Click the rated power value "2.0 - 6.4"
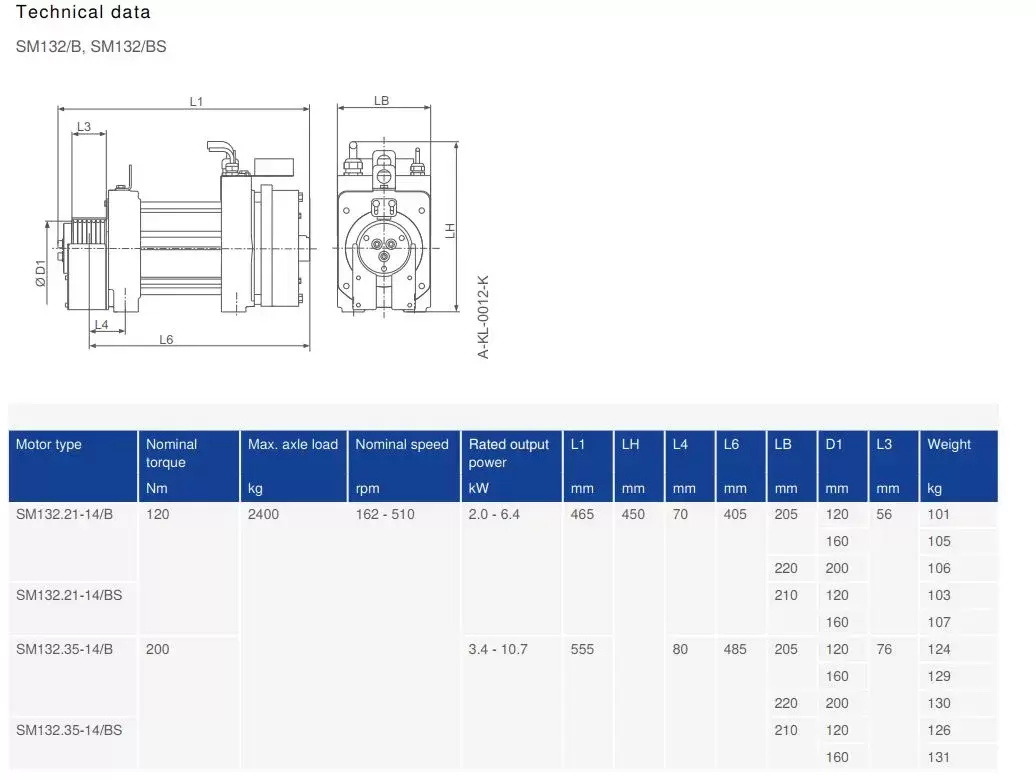This screenshot has width=1036, height=780. click(x=494, y=514)
